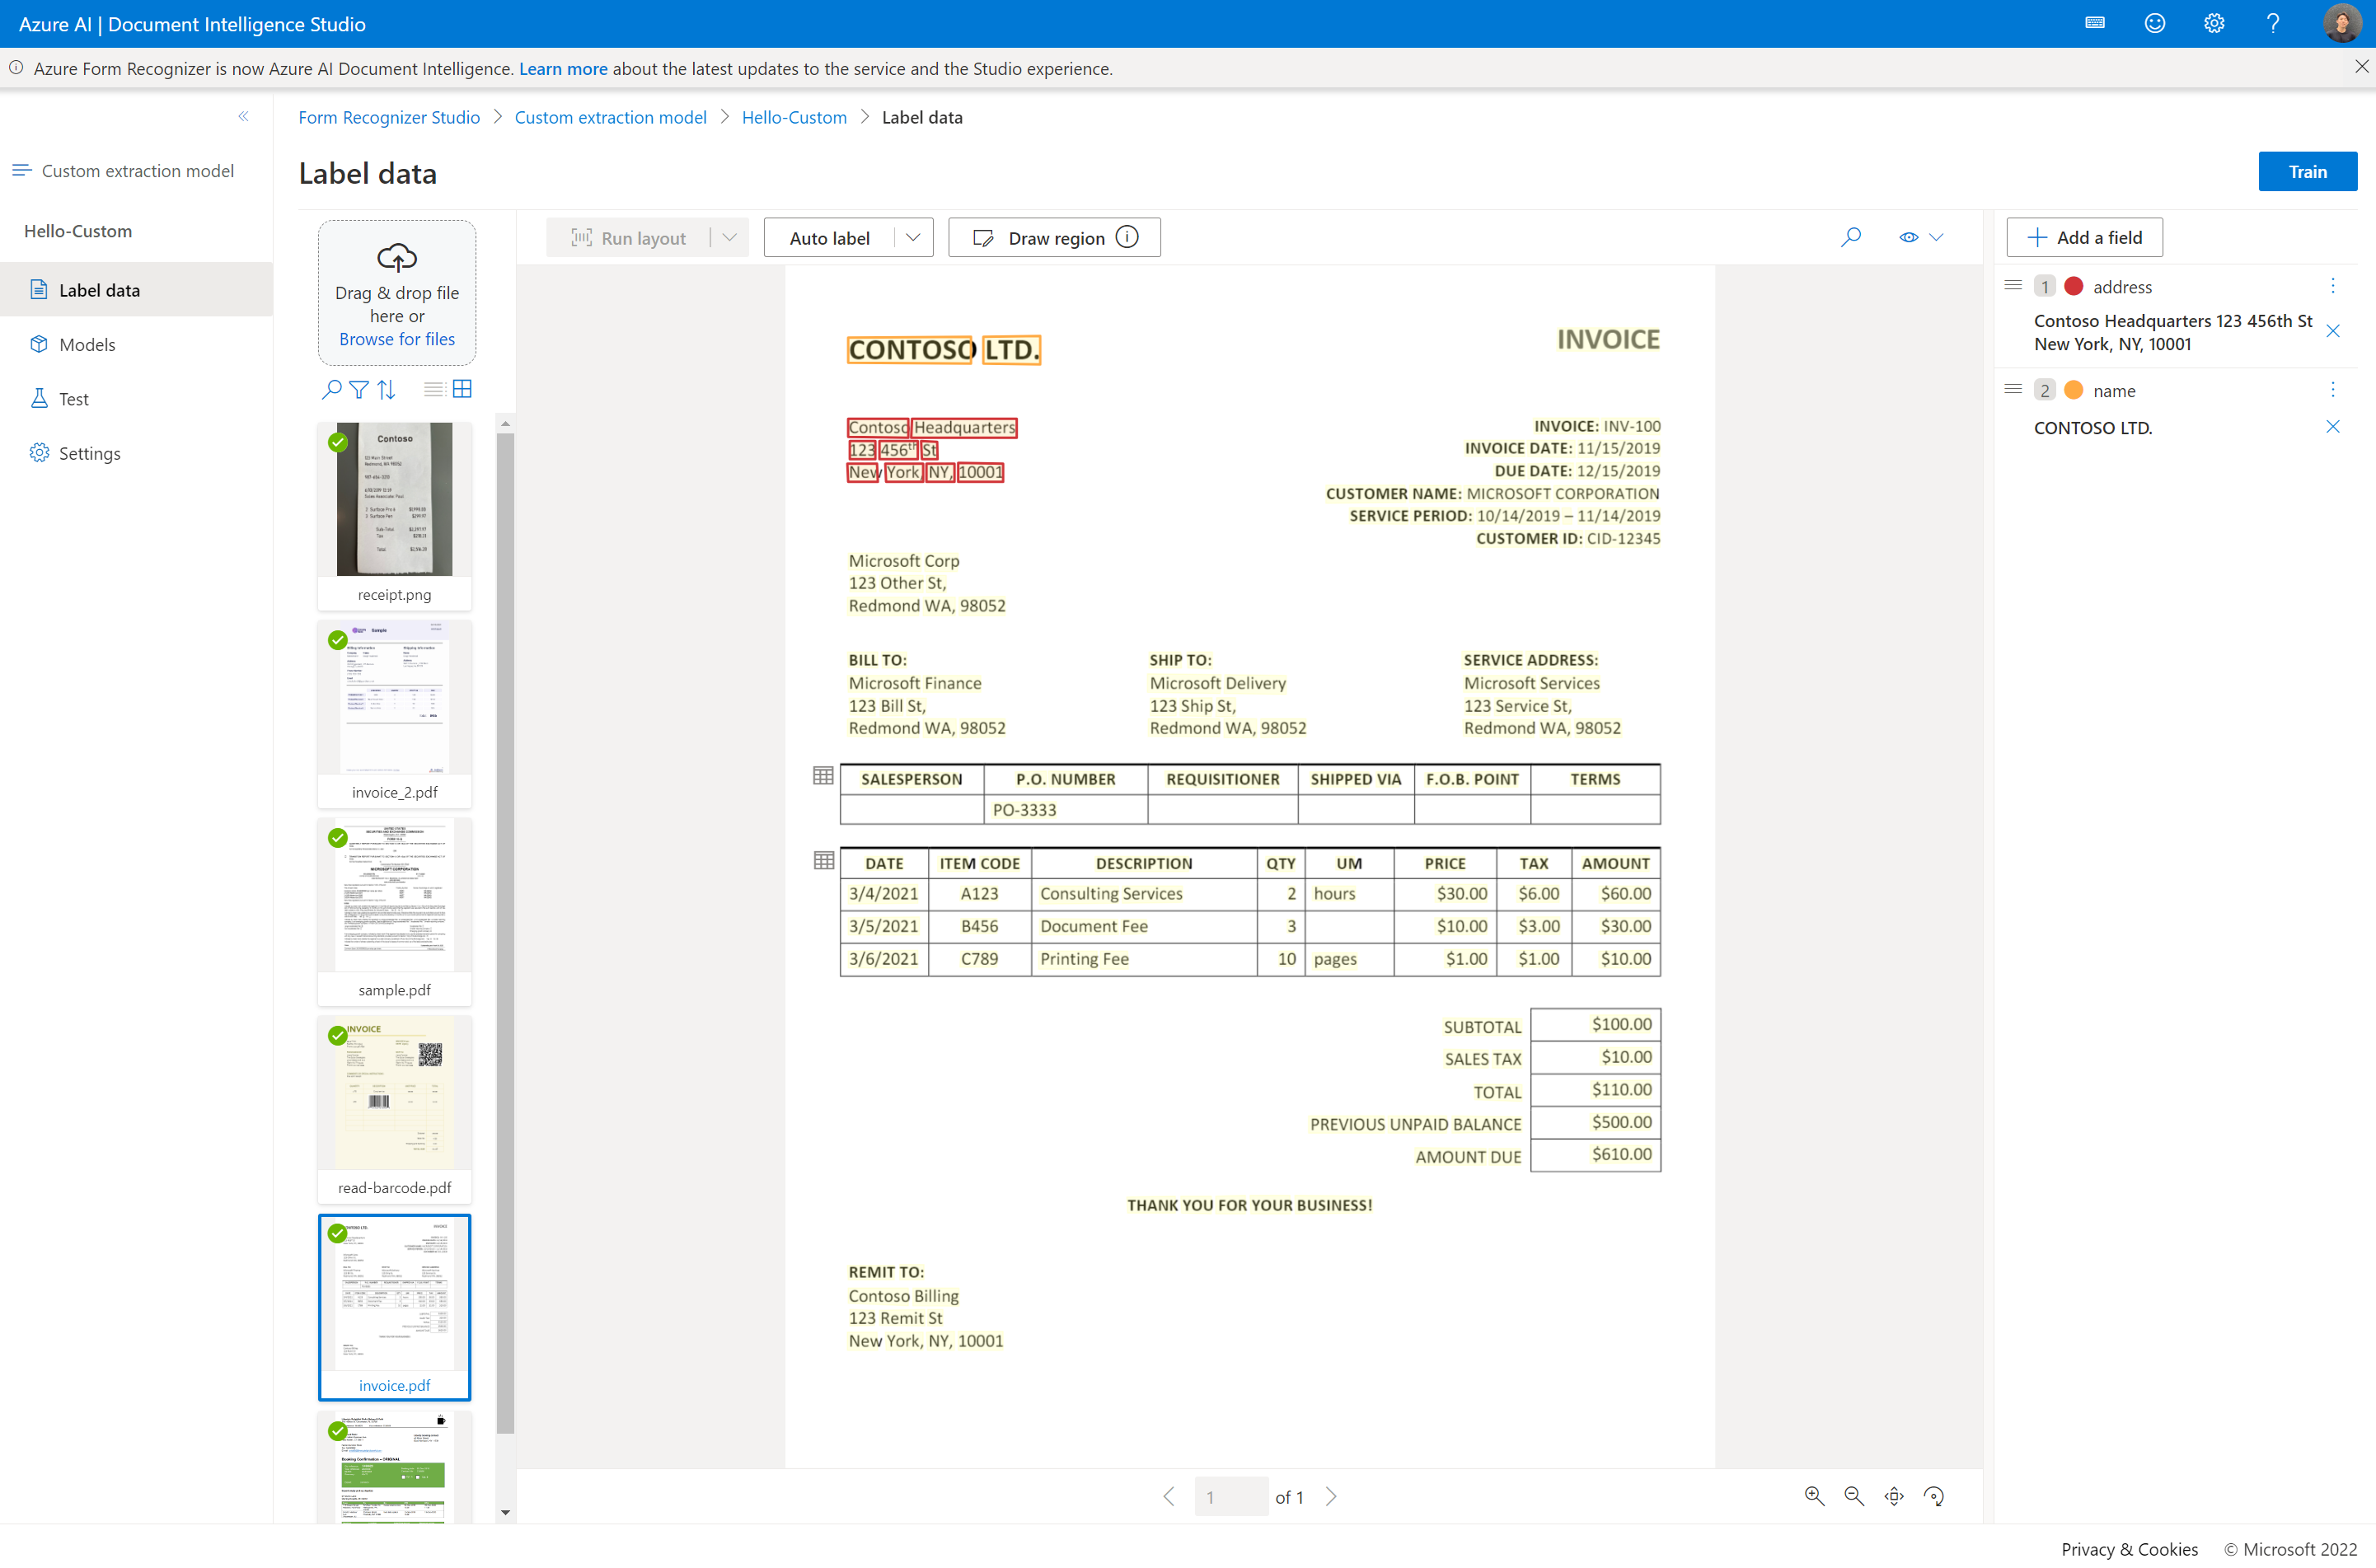
Task: Select Label data menu item
Action: click(100, 288)
